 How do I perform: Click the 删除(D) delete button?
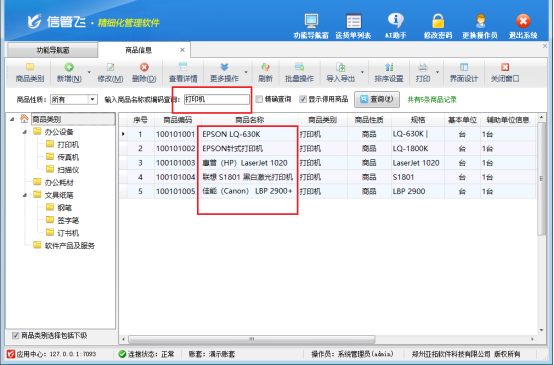pyautogui.click(x=144, y=73)
